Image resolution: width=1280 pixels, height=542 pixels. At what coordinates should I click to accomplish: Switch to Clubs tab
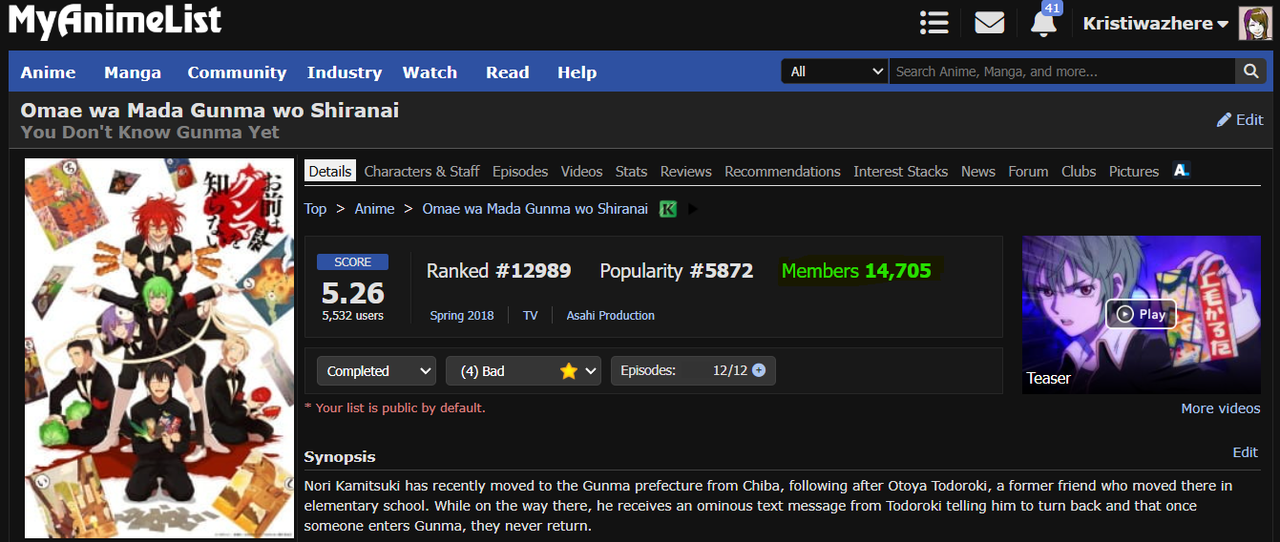[1079, 171]
